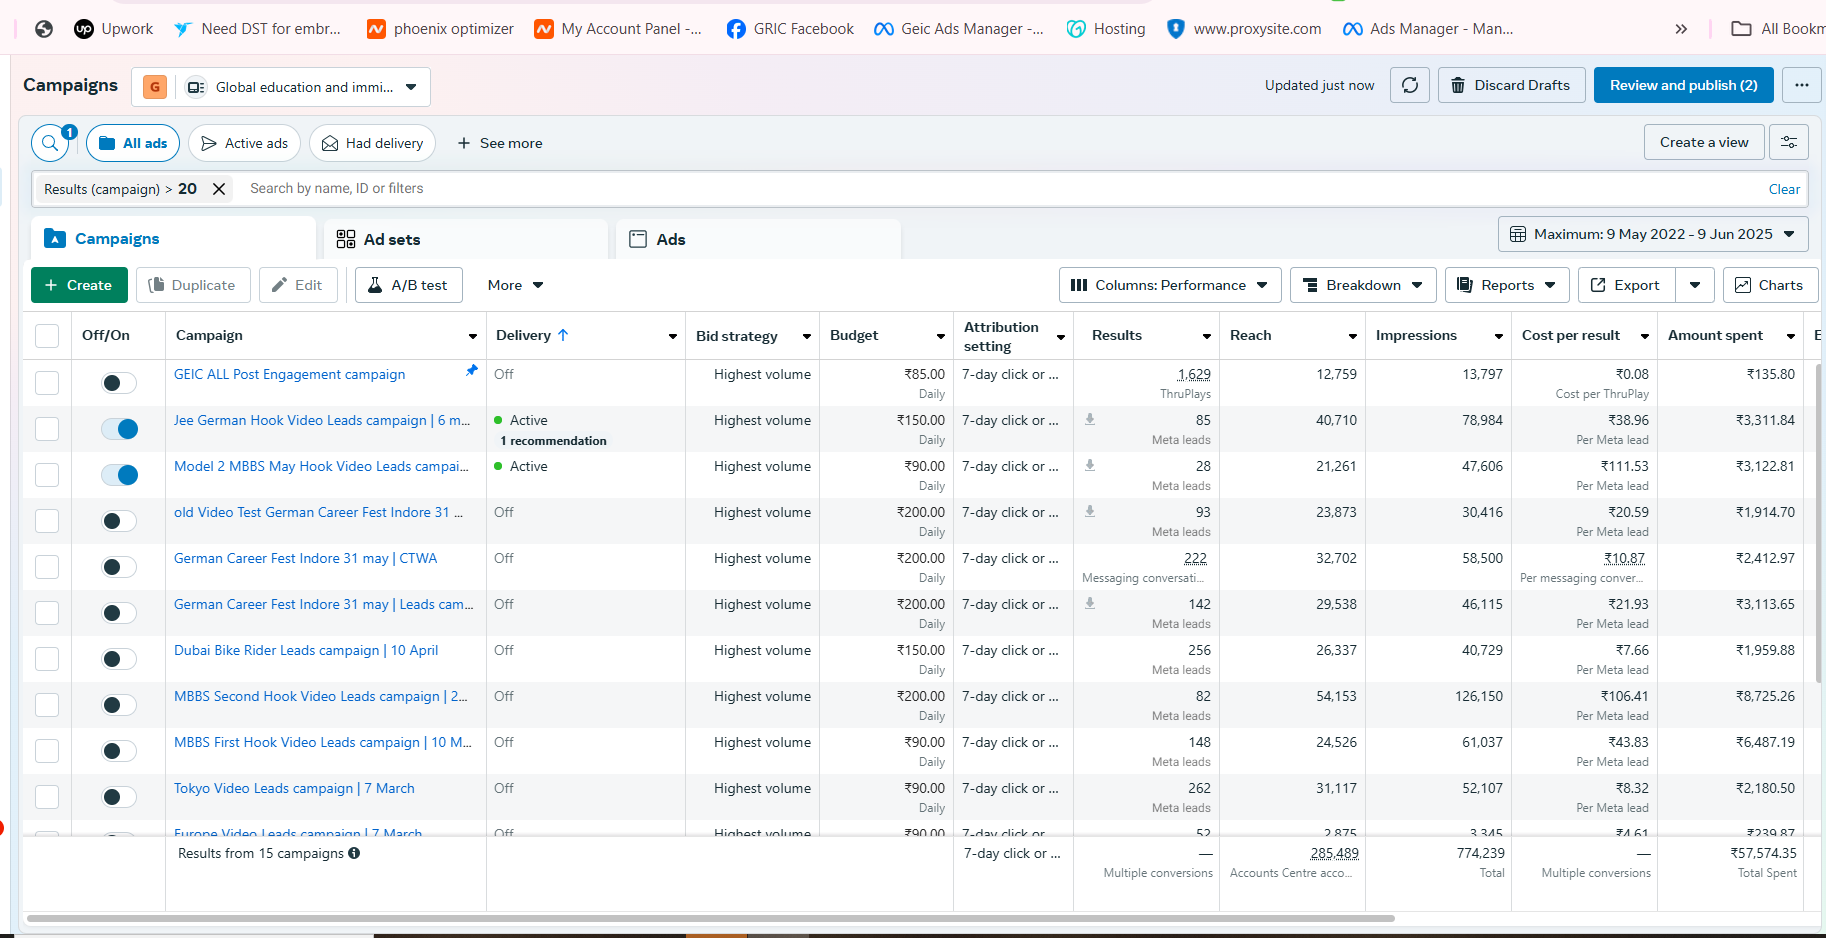Click into the Search by name, ID or filters field

[x=1000, y=188]
